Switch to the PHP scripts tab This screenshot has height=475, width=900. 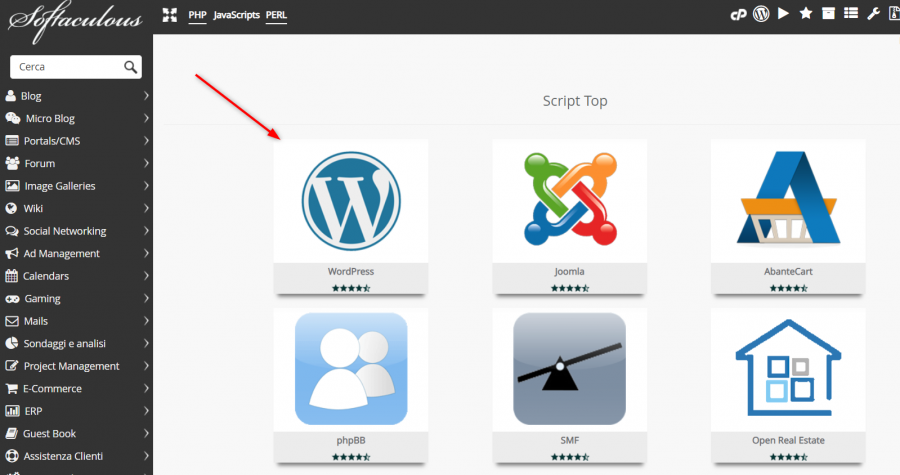(x=197, y=15)
